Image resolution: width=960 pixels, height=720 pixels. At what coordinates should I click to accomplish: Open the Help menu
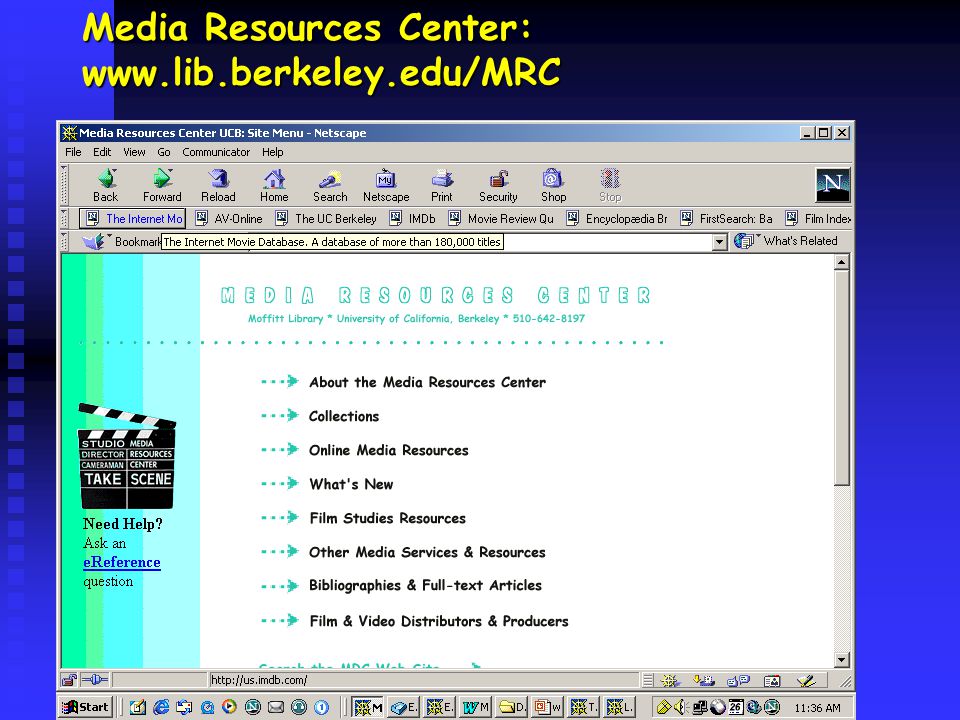[x=272, y=152]
